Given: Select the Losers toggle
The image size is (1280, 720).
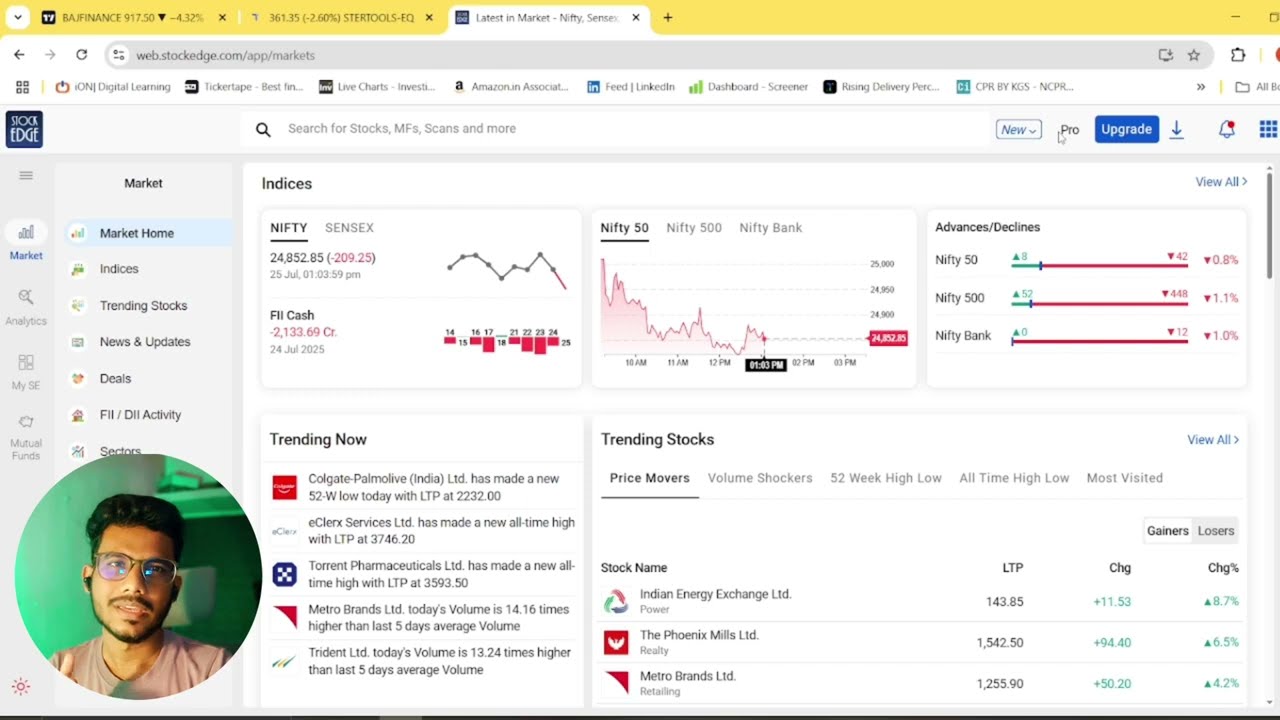Looking at the screenshot, I should (1216, 531).
